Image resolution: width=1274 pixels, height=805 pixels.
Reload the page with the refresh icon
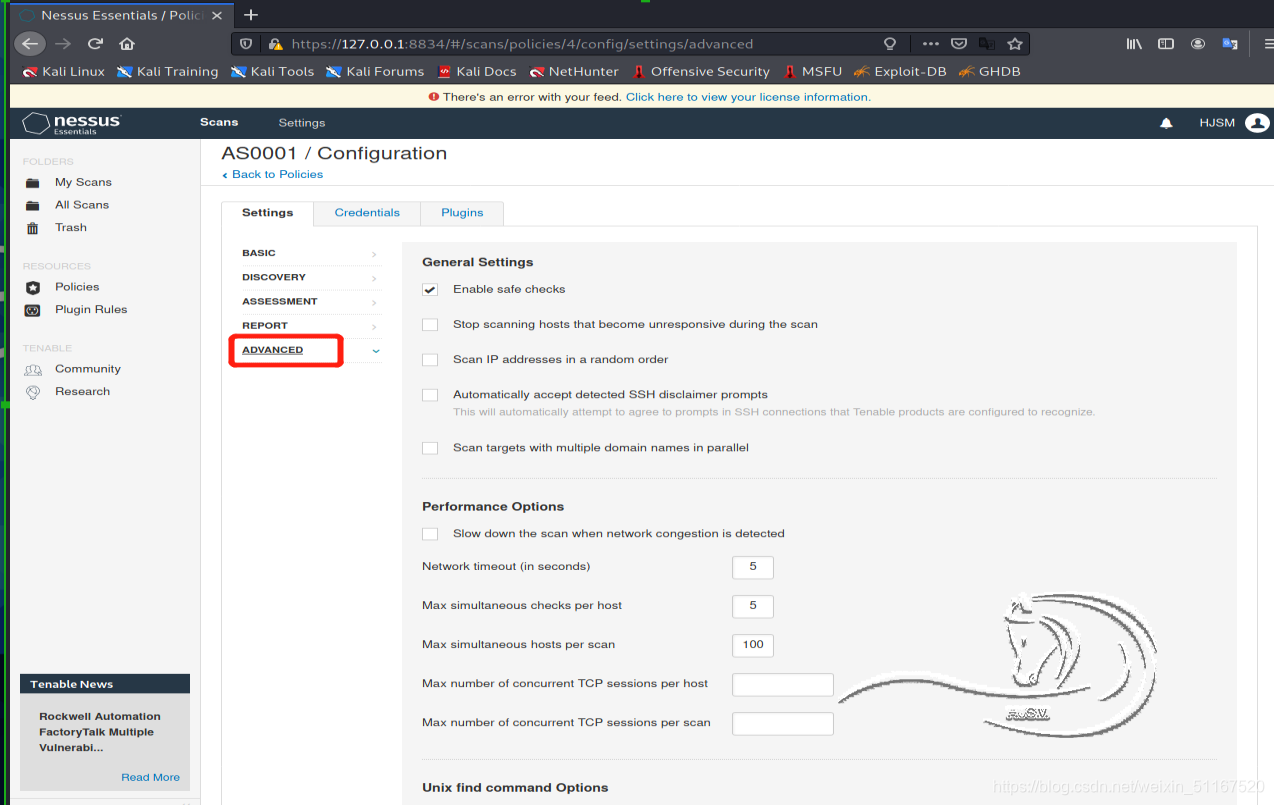pos(96,44)
